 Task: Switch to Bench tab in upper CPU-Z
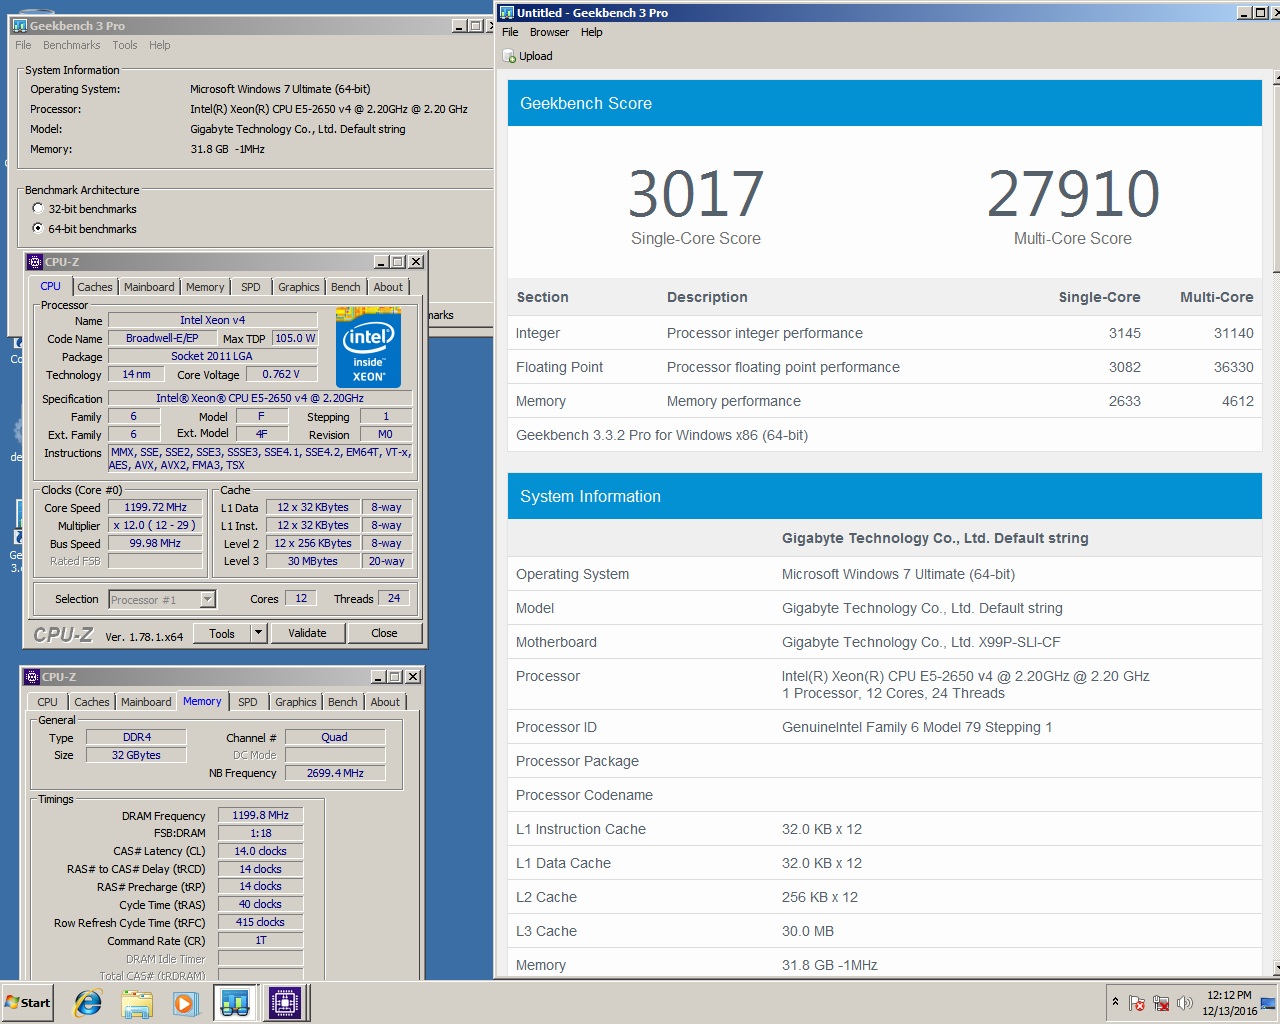(x=346, y=287)
